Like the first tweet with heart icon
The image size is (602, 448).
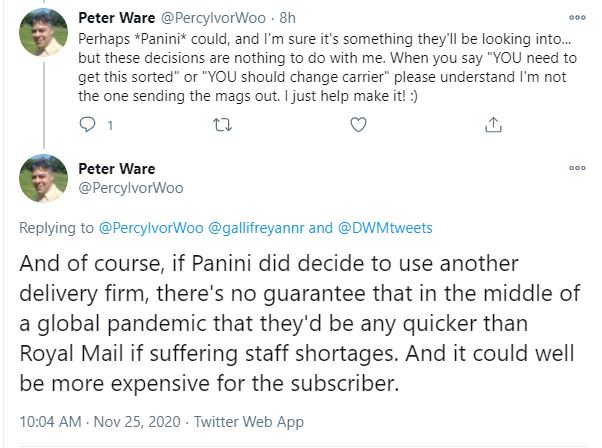coord(356,125)
